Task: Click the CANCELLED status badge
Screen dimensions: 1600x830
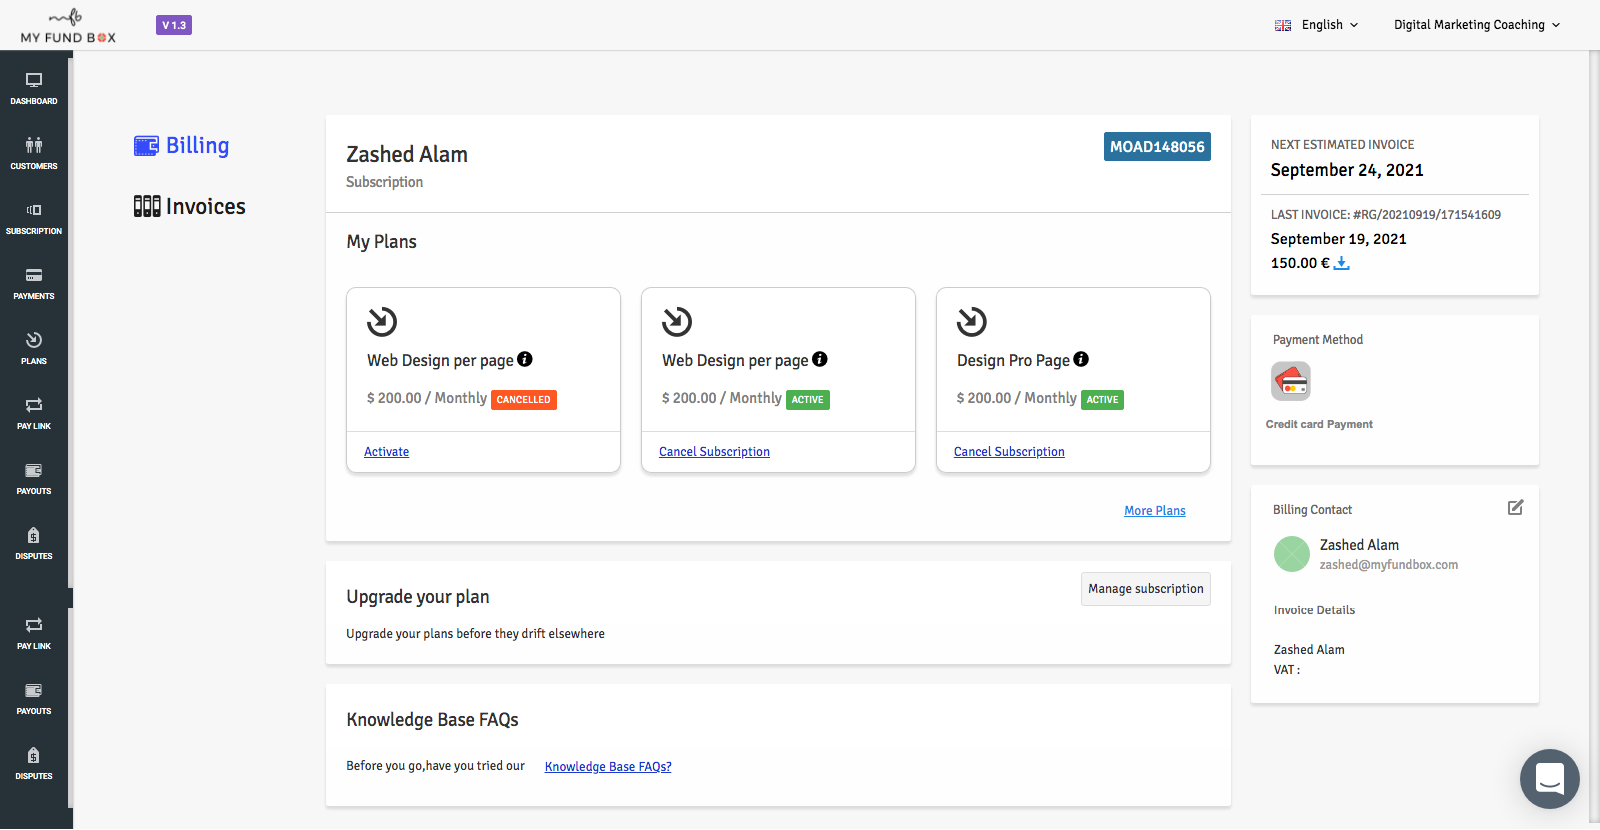Action: click(x=524, y=400)
